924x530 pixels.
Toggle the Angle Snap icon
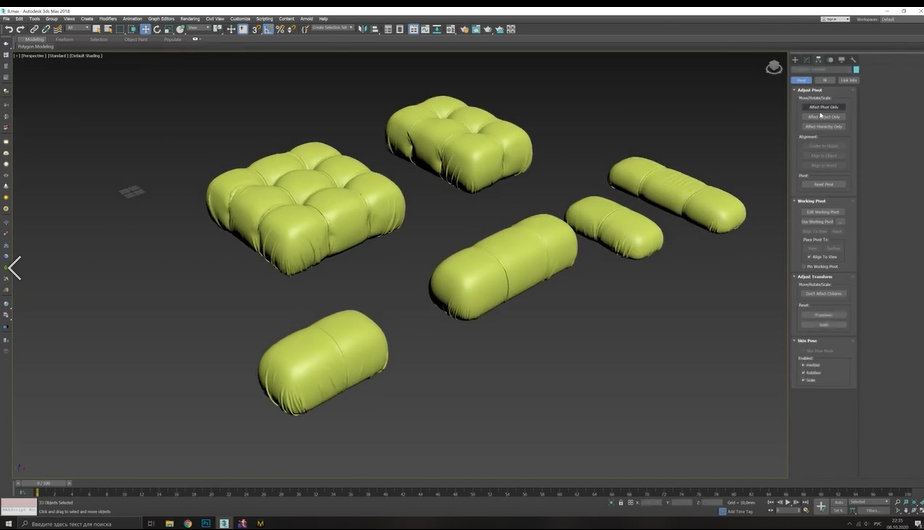coord(268,29)
